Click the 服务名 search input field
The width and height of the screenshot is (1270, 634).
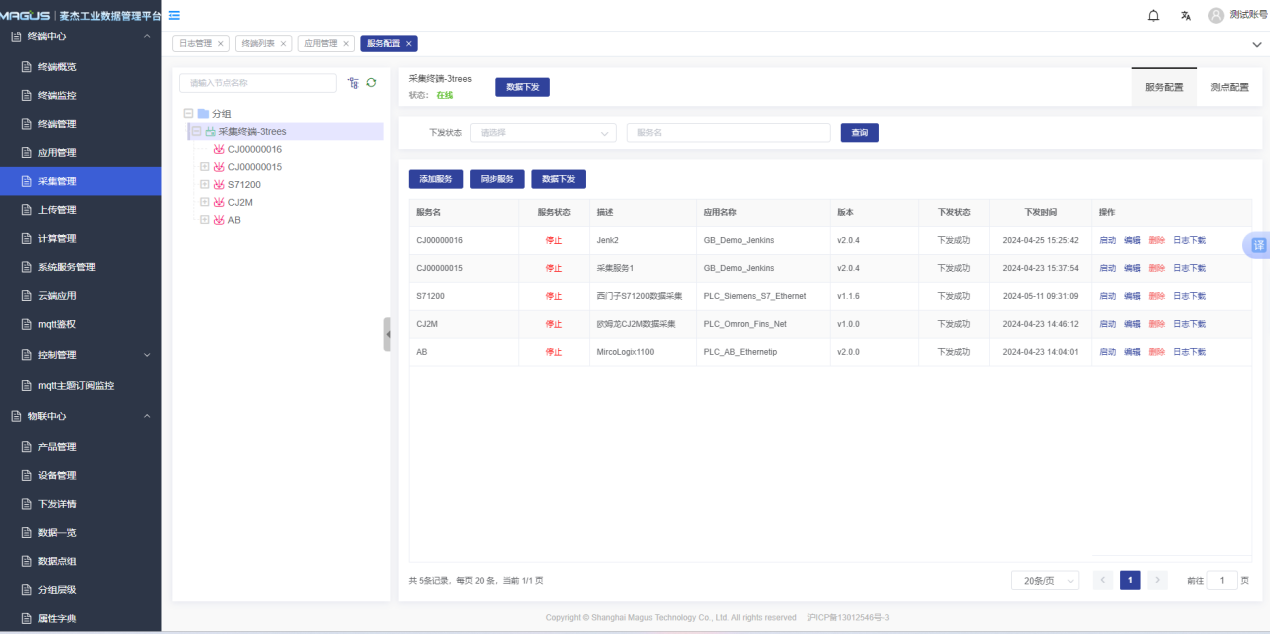(x=728, y=133)
